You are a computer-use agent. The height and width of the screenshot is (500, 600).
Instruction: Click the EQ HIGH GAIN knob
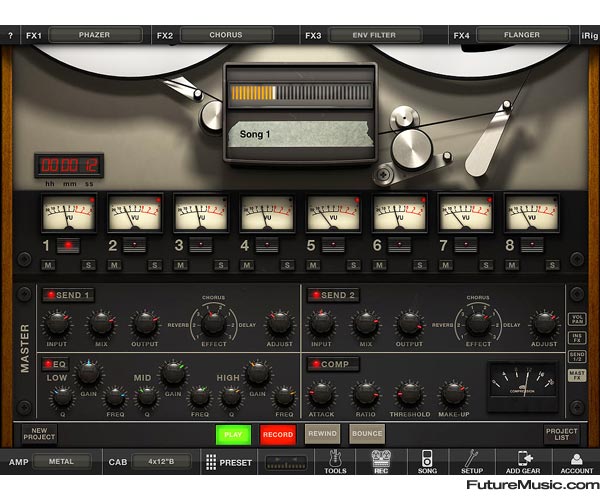point(258,373)
